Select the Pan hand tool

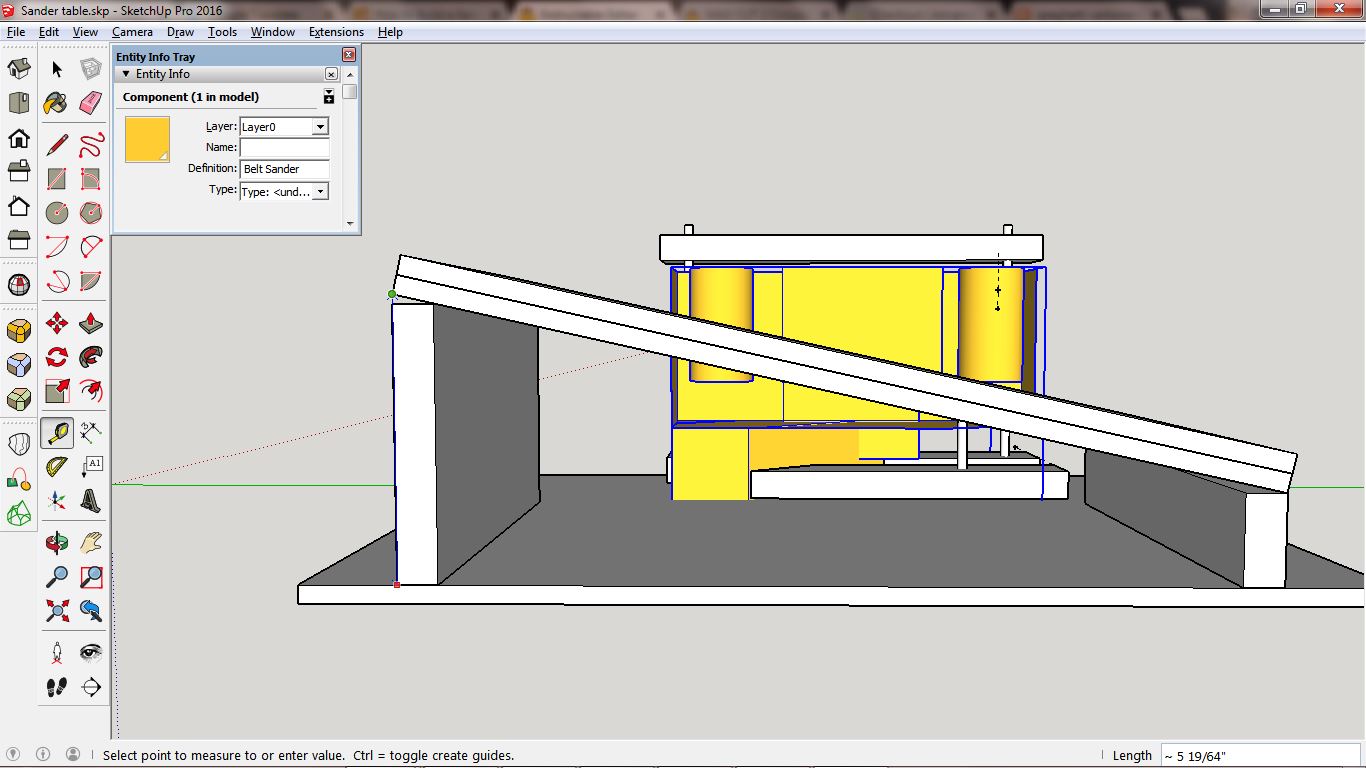pyautogui.click(x=91, y=543)
